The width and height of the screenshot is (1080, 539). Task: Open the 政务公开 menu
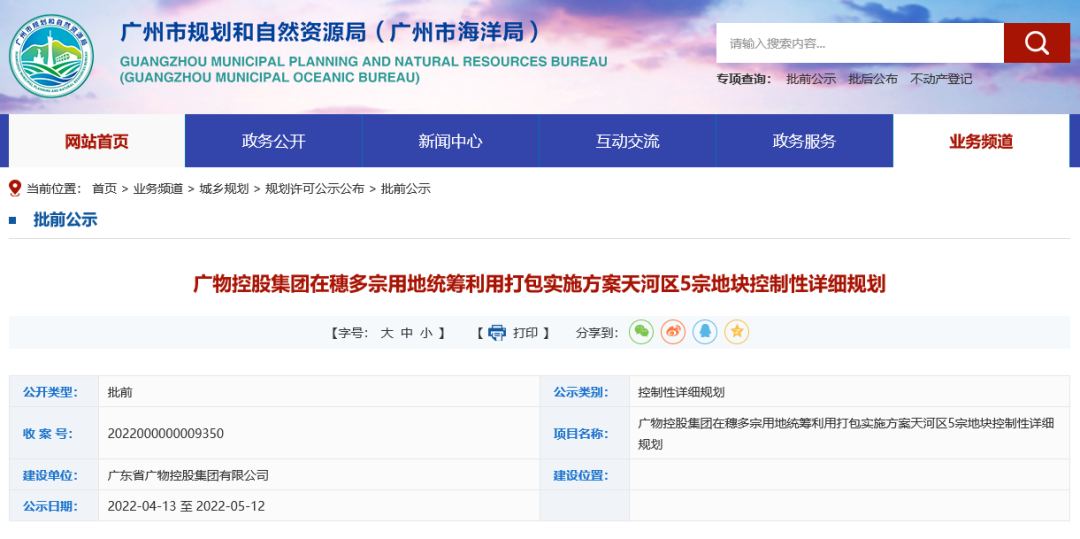[273, 141]
